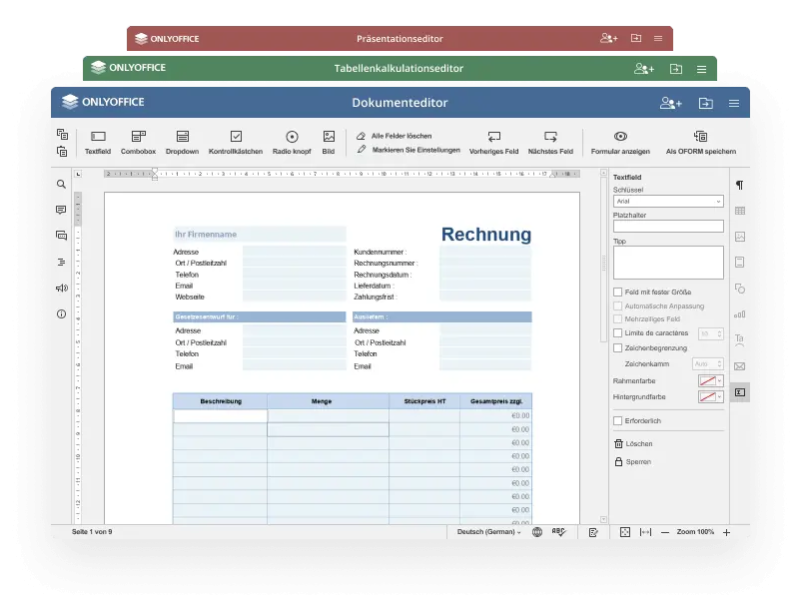The width and height of the screenshot is (800, 601).
Task: Switch to the Präsentationseditor window
Action: click(x=399, y=39)
